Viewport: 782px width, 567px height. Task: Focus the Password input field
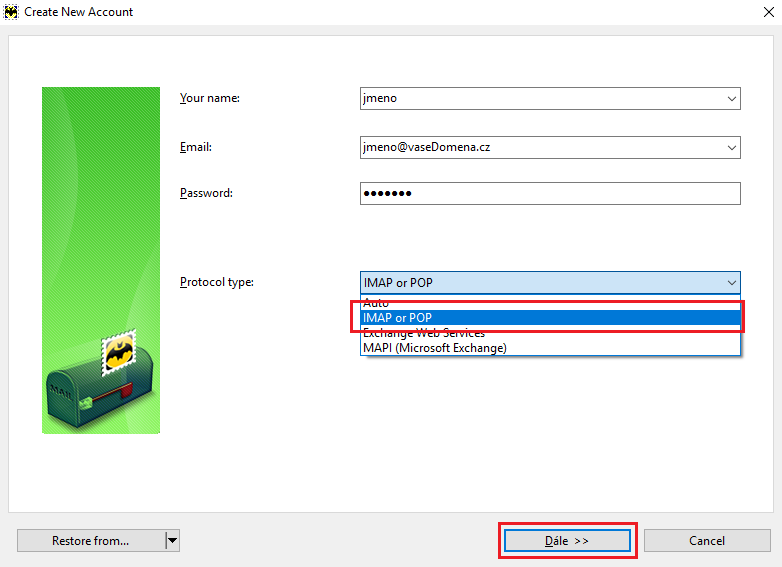pyautogui.click(x=550, y=193)
